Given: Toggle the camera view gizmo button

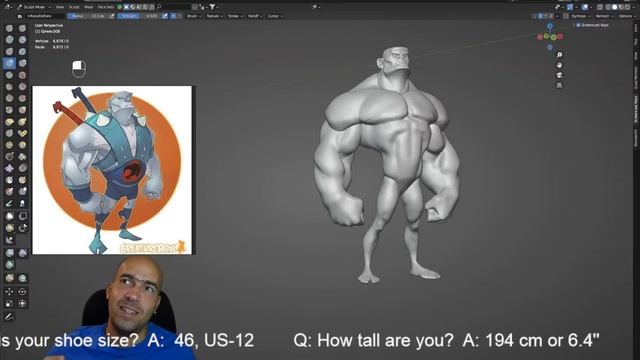Looking at the screenshot, I should coord(559,75).
